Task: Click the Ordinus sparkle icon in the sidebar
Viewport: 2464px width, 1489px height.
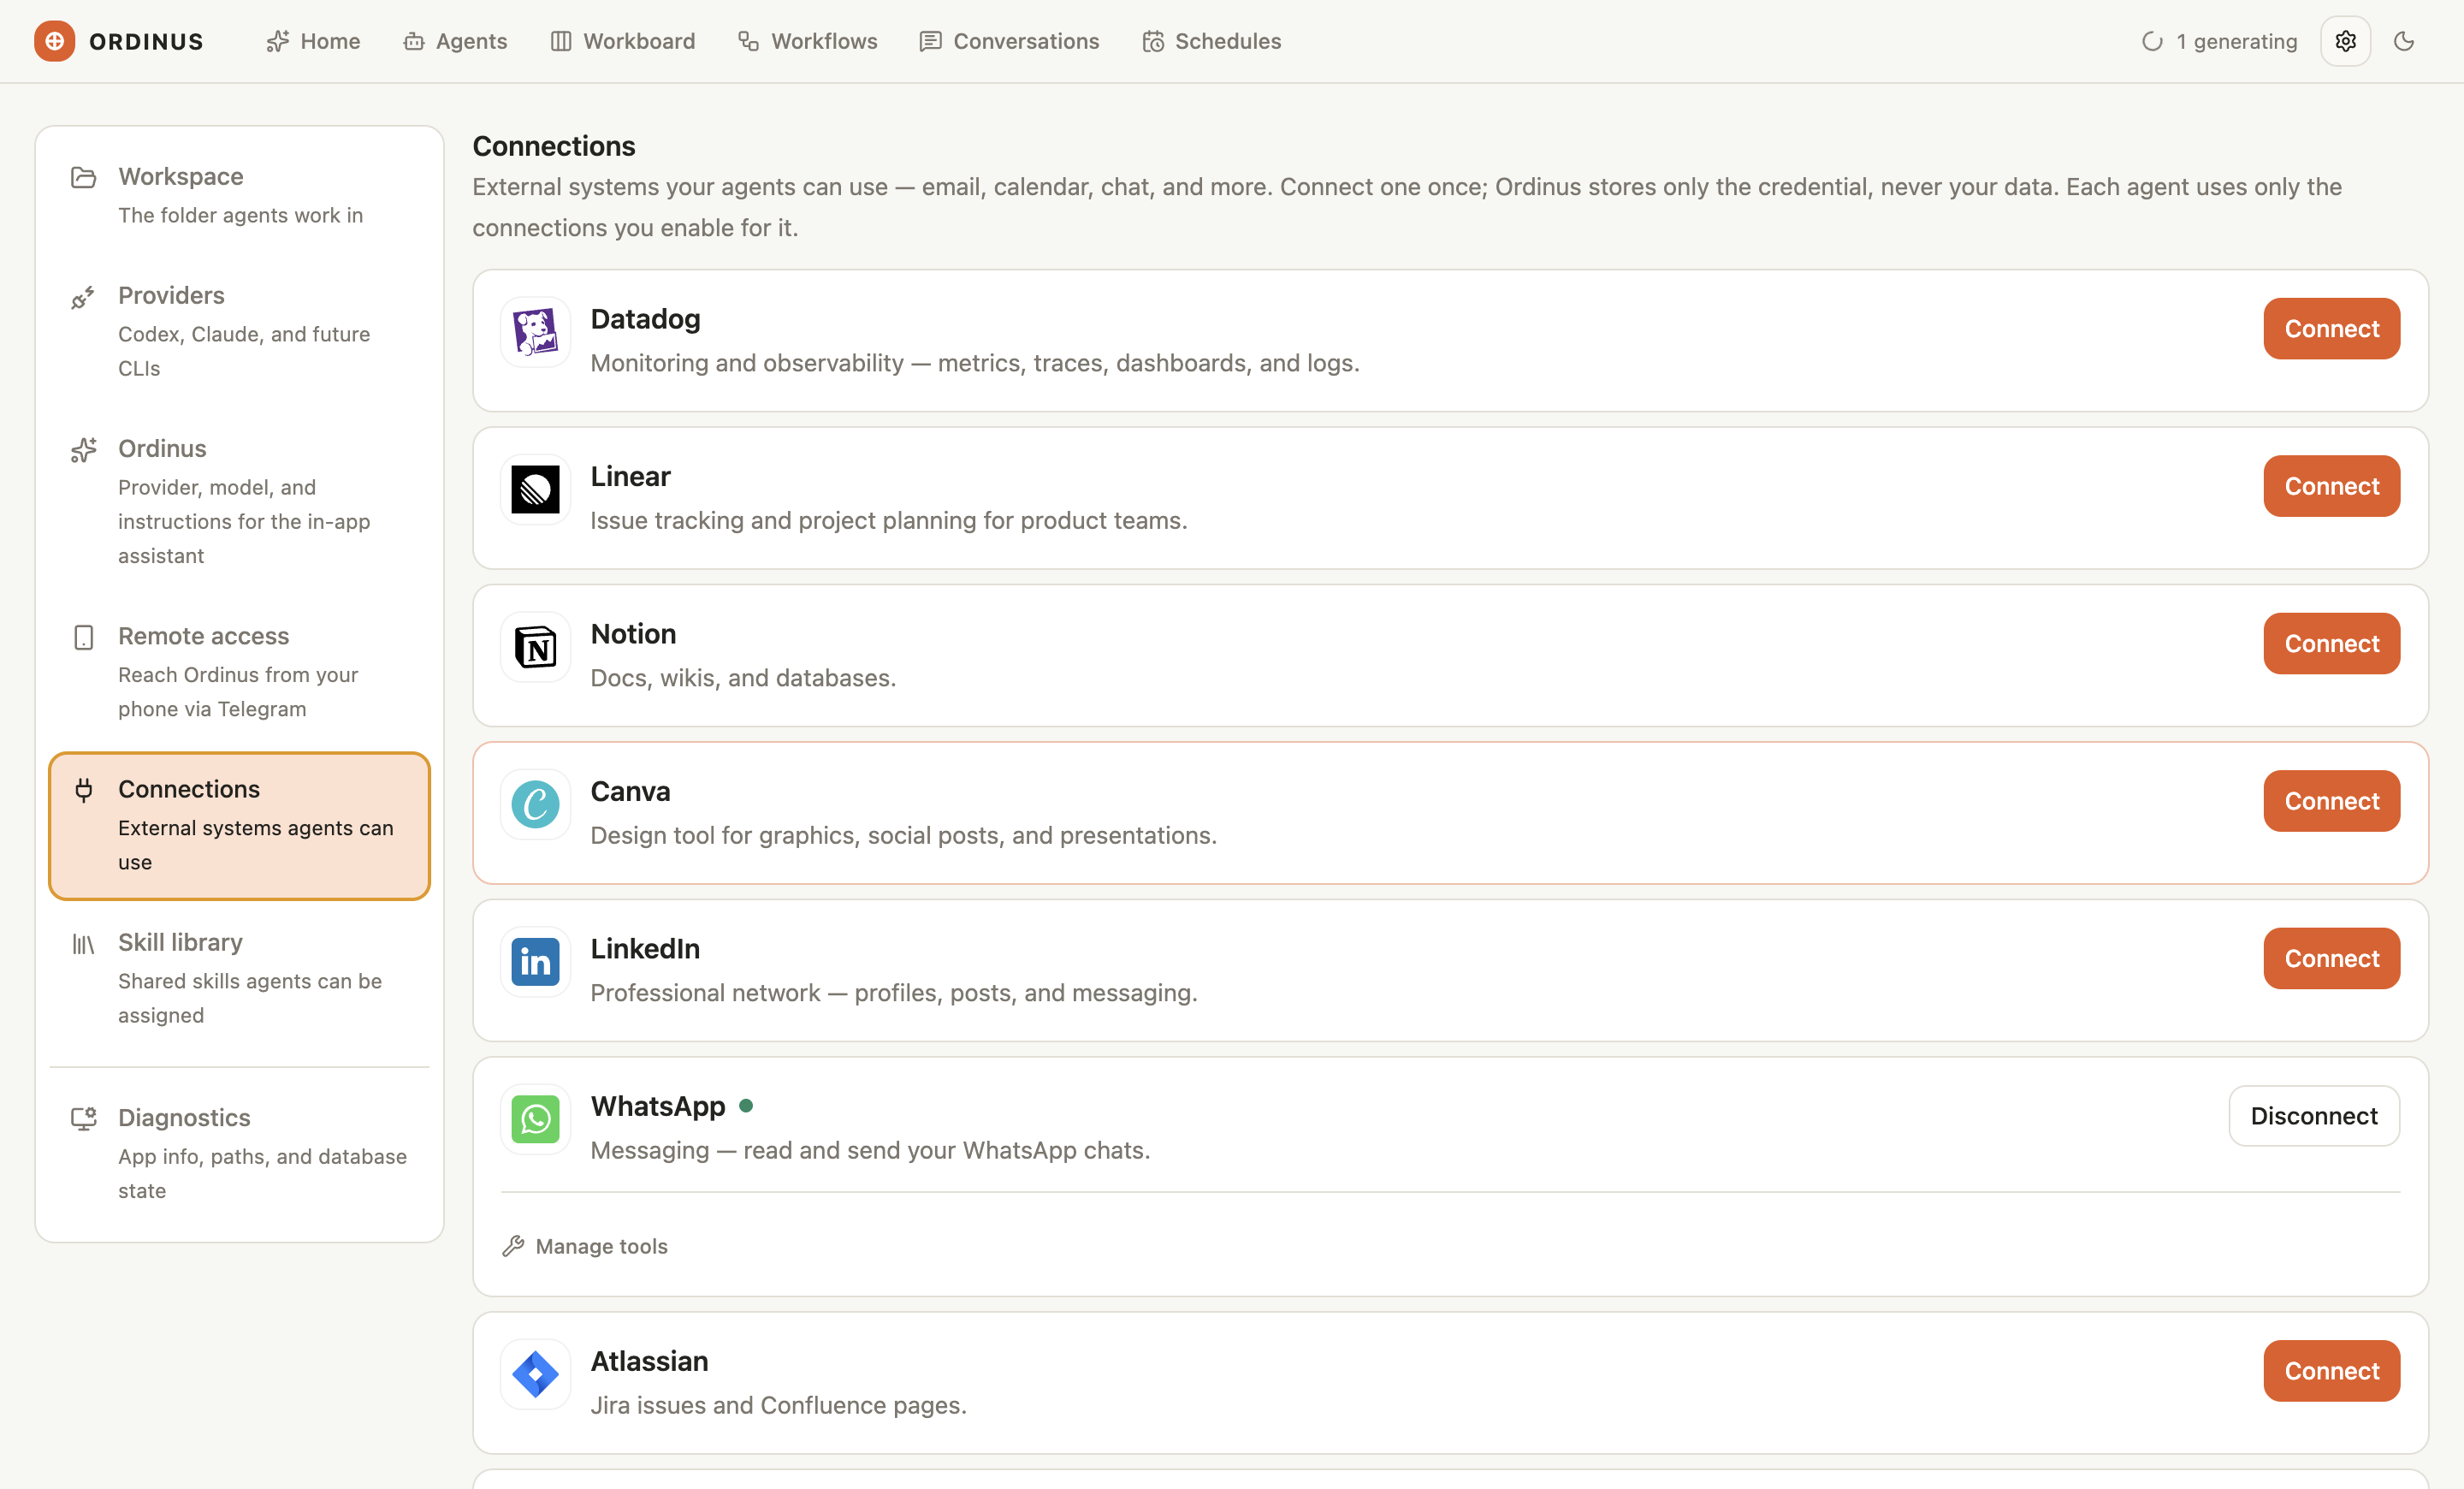Action: [x=84, y=450]
